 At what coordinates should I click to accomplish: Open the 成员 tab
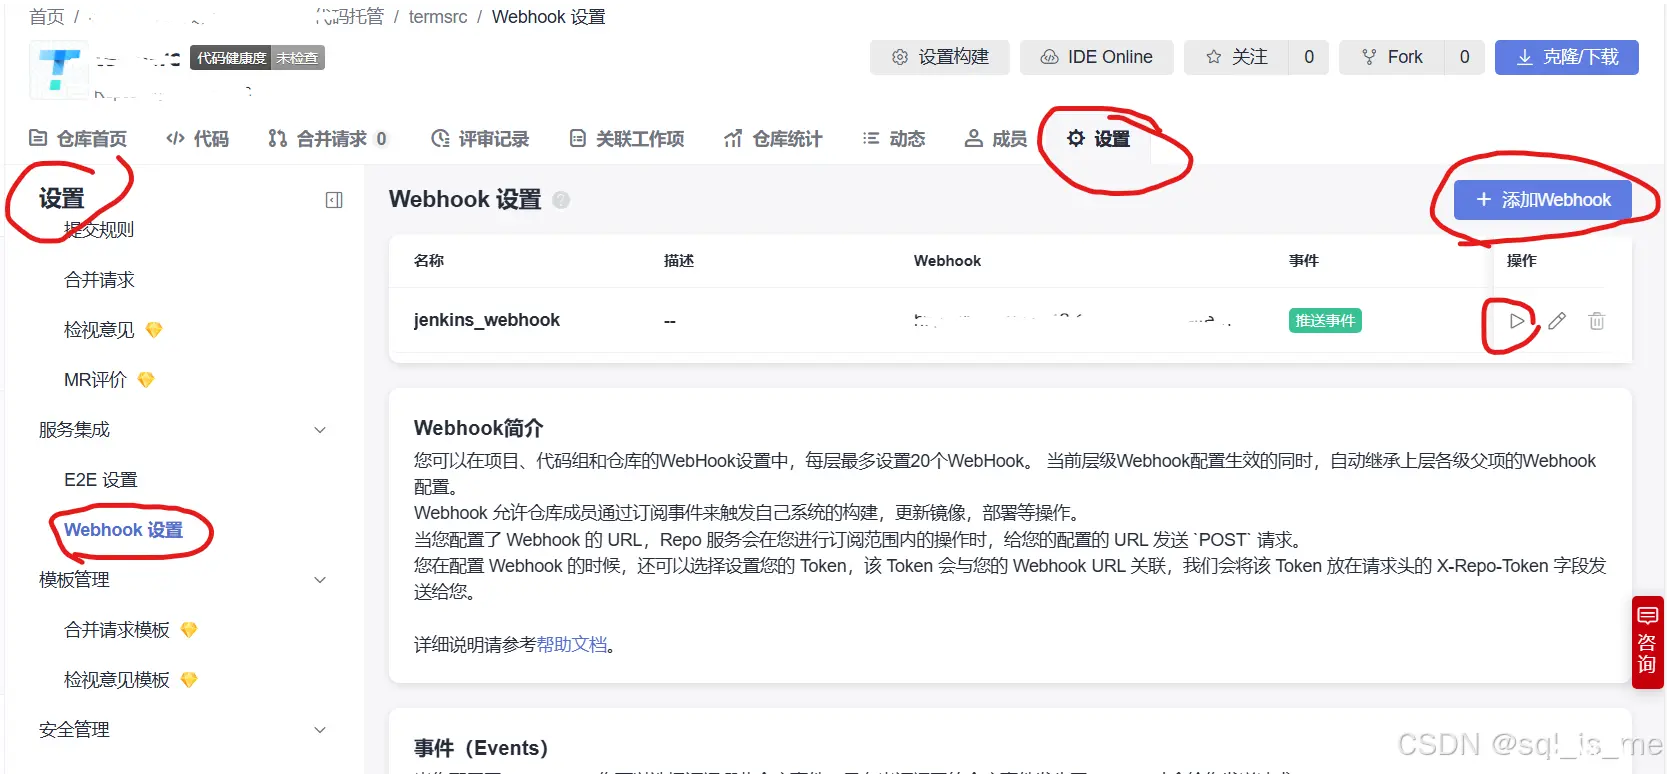pos(996,139)
